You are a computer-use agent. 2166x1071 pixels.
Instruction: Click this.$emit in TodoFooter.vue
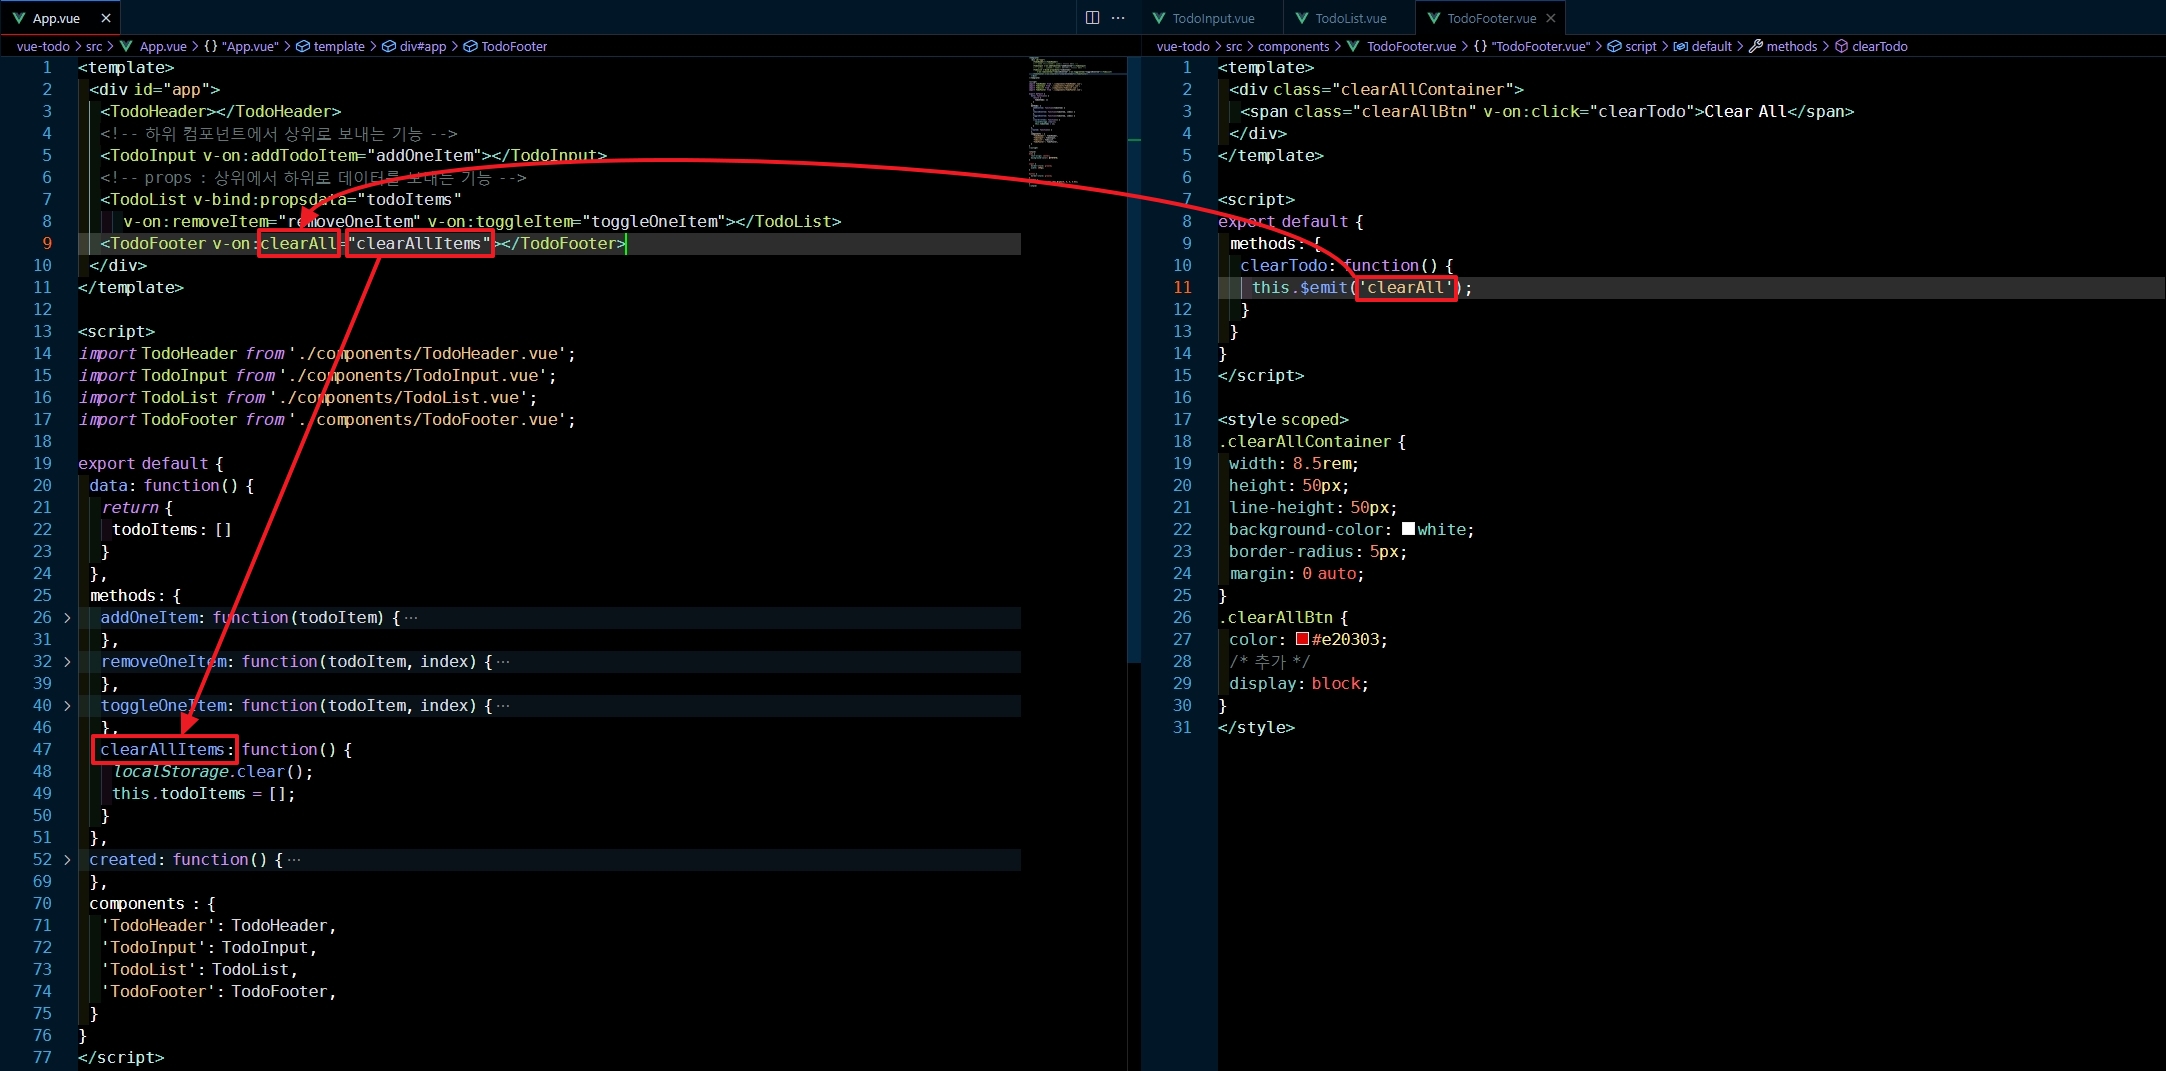pos(1300,287)
